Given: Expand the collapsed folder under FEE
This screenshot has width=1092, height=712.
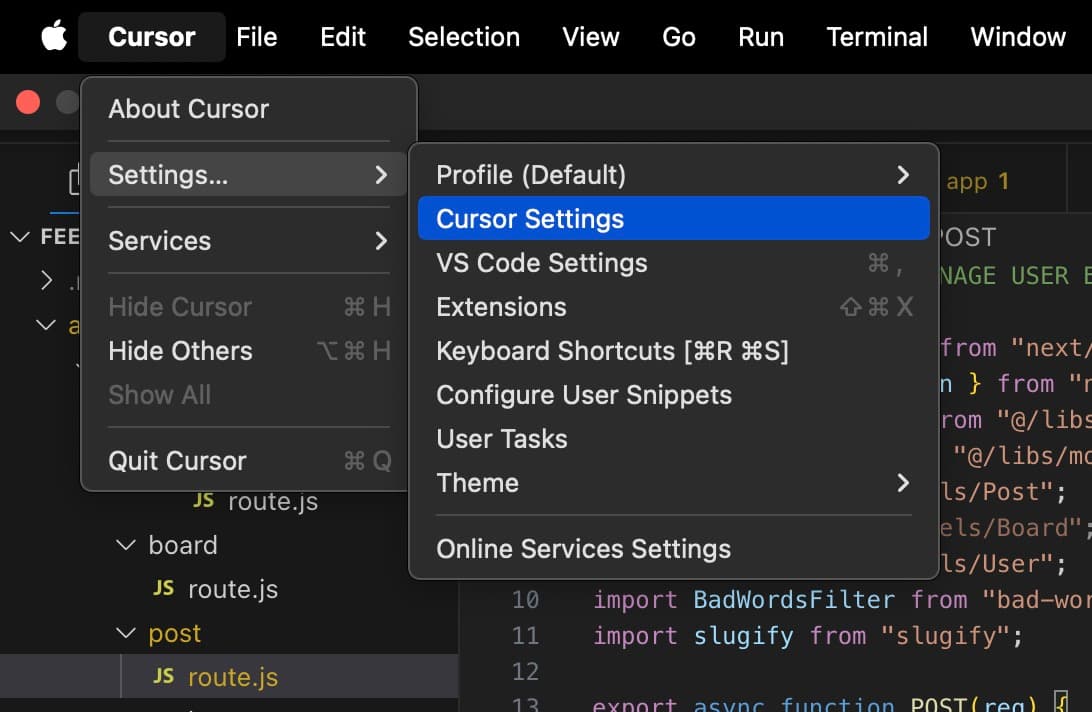Looking at the screenshot, I should click(46, 281).
